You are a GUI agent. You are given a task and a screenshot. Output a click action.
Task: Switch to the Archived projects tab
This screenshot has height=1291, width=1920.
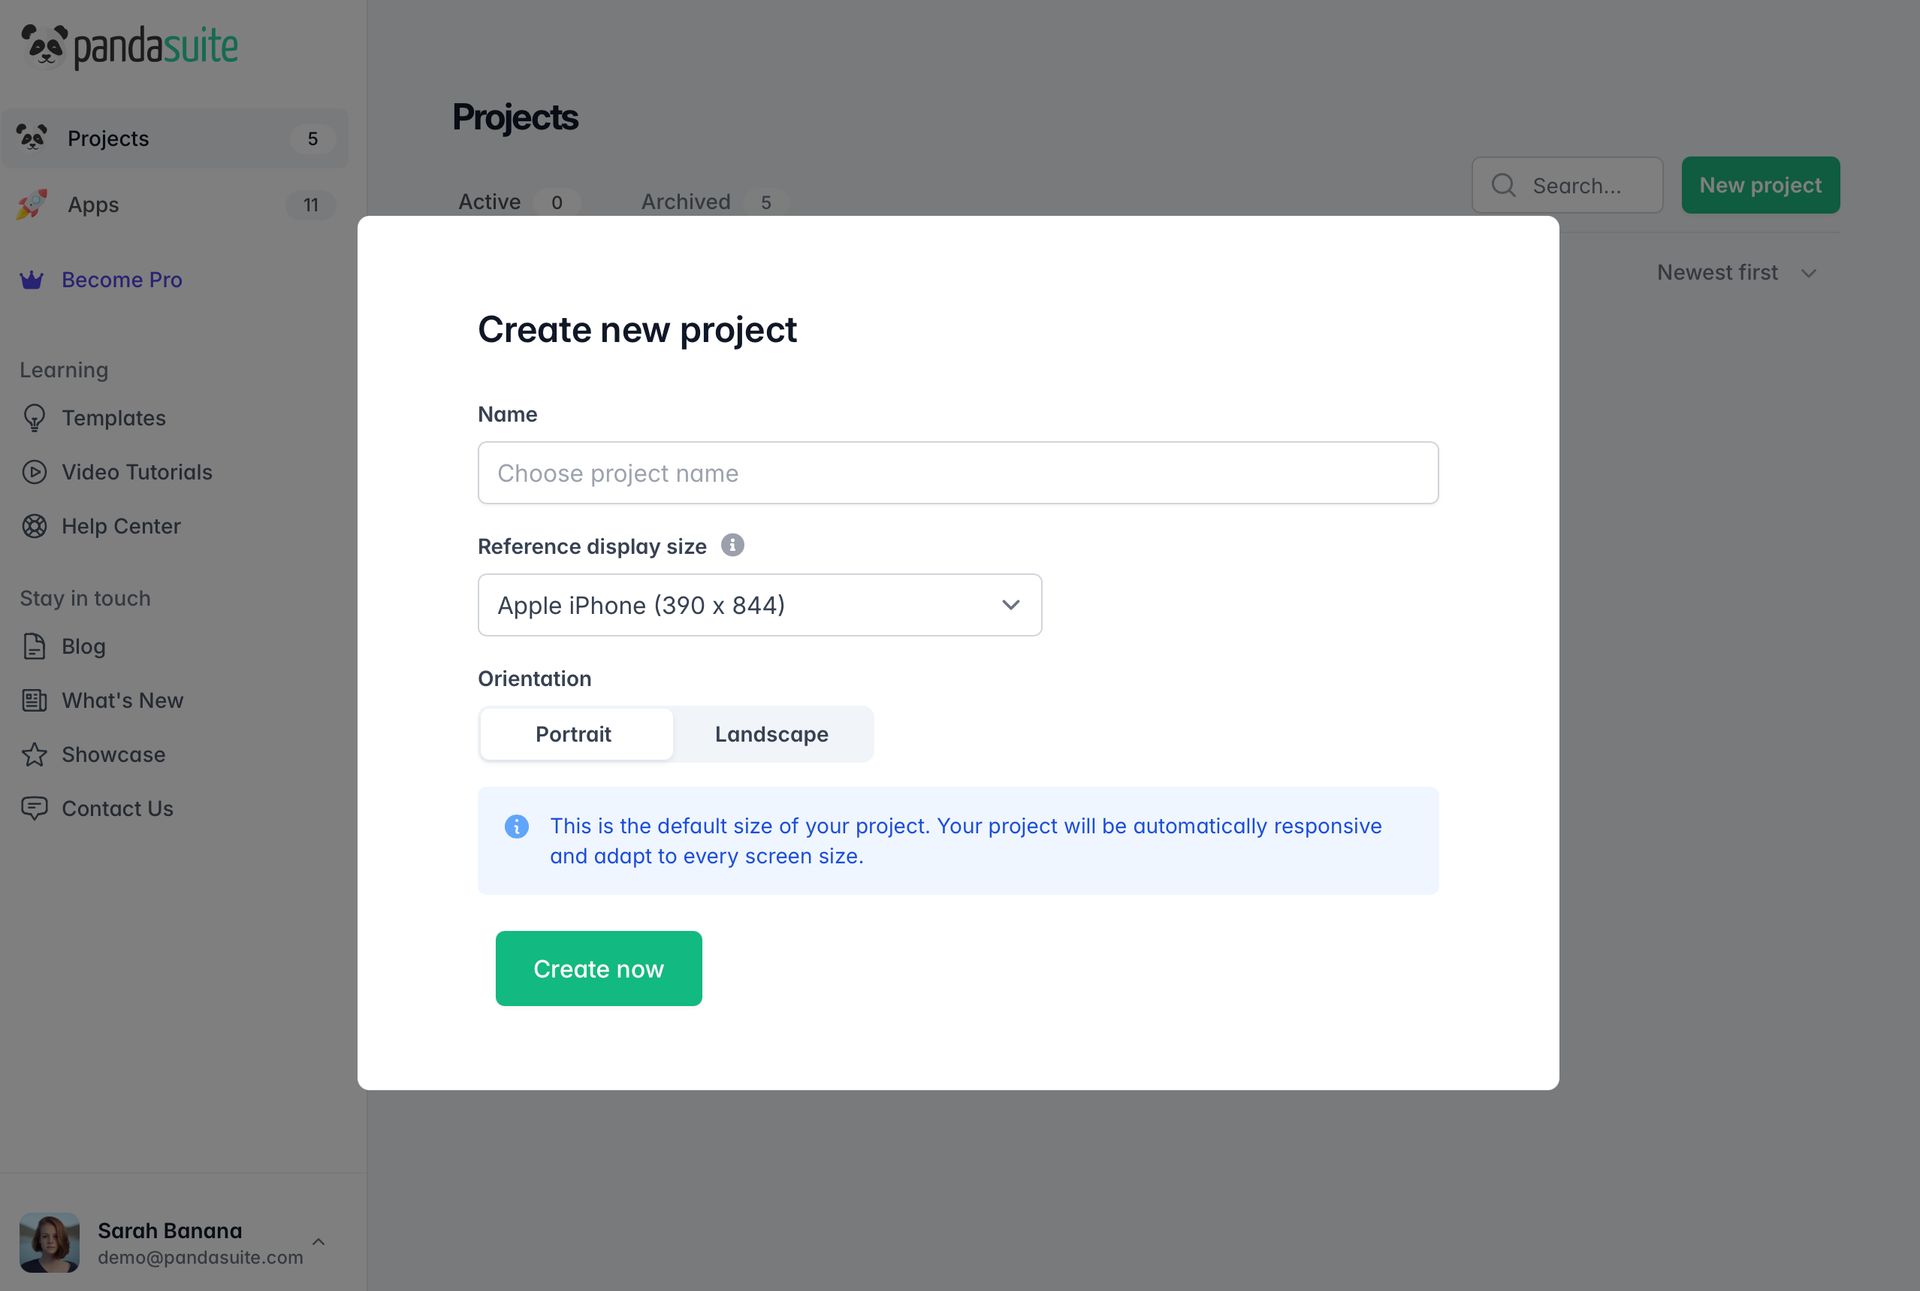pos(685,201)
